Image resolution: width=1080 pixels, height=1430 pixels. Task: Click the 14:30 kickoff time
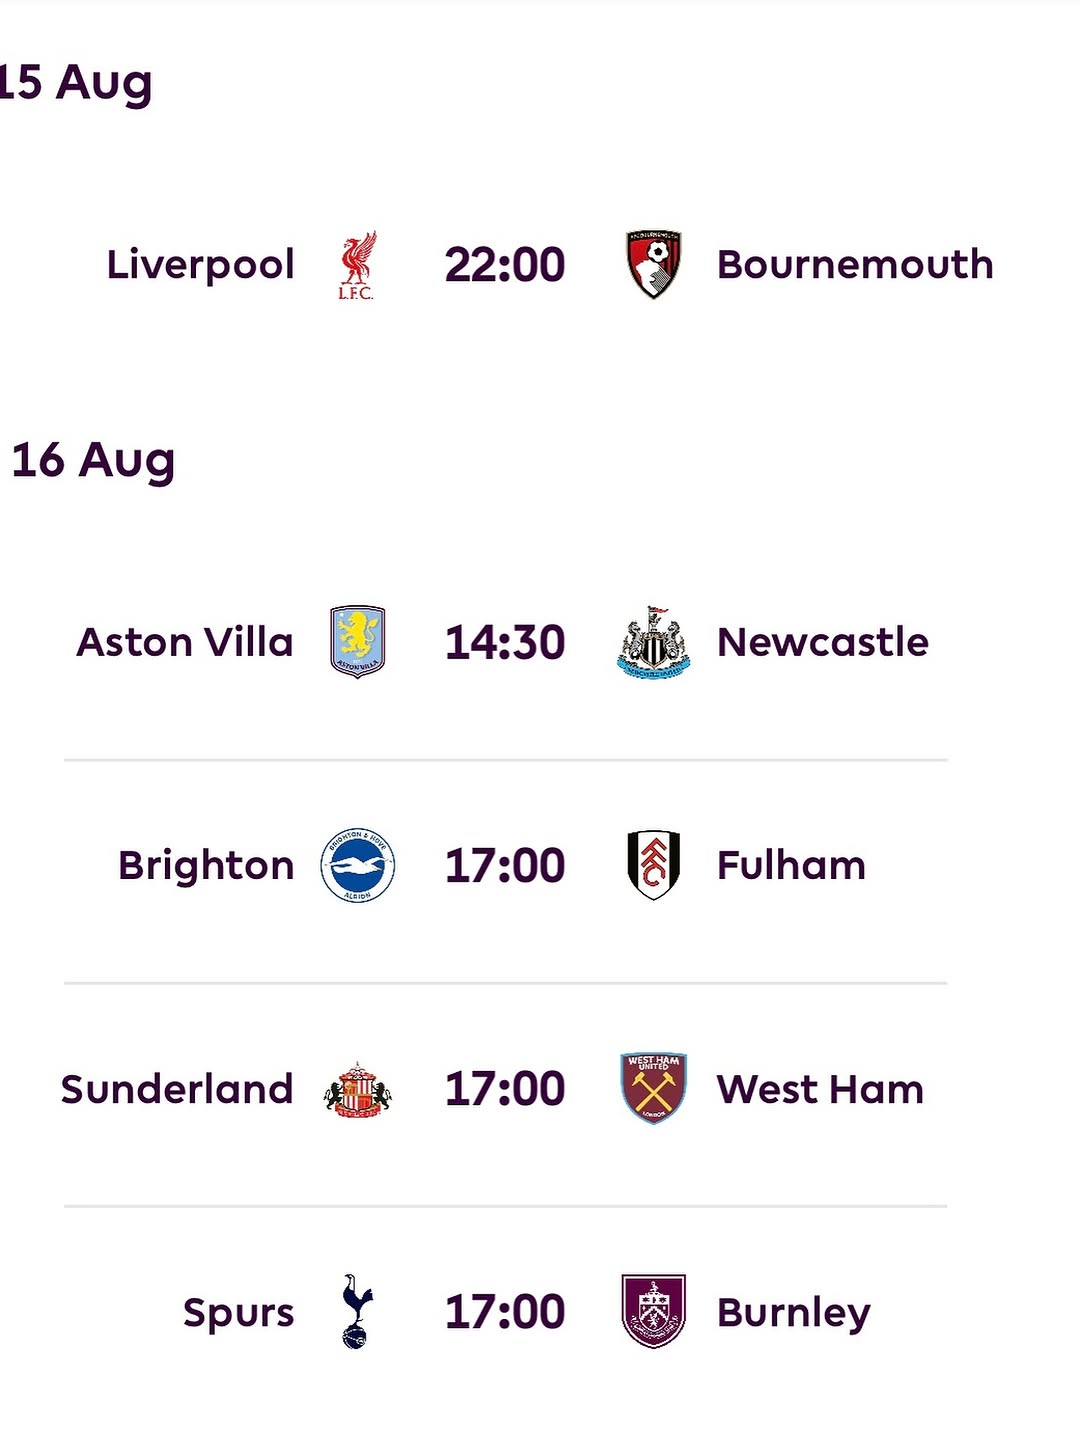click(505, 642)
